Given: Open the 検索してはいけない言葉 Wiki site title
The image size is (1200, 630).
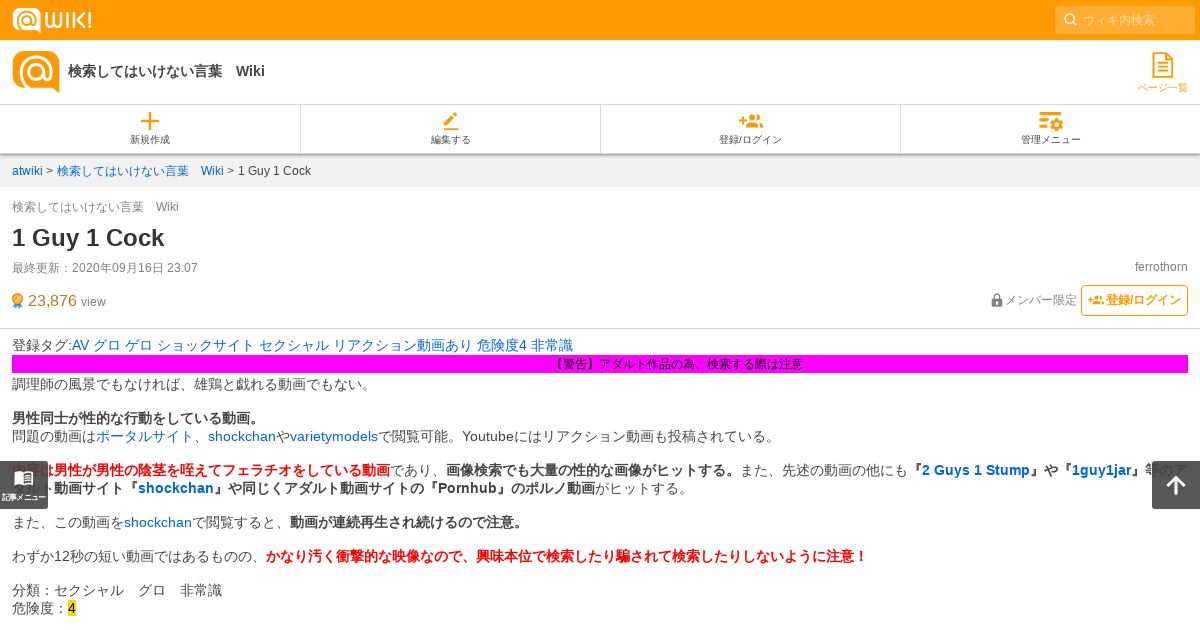Looking at the screenshot, I should [166, 71].
